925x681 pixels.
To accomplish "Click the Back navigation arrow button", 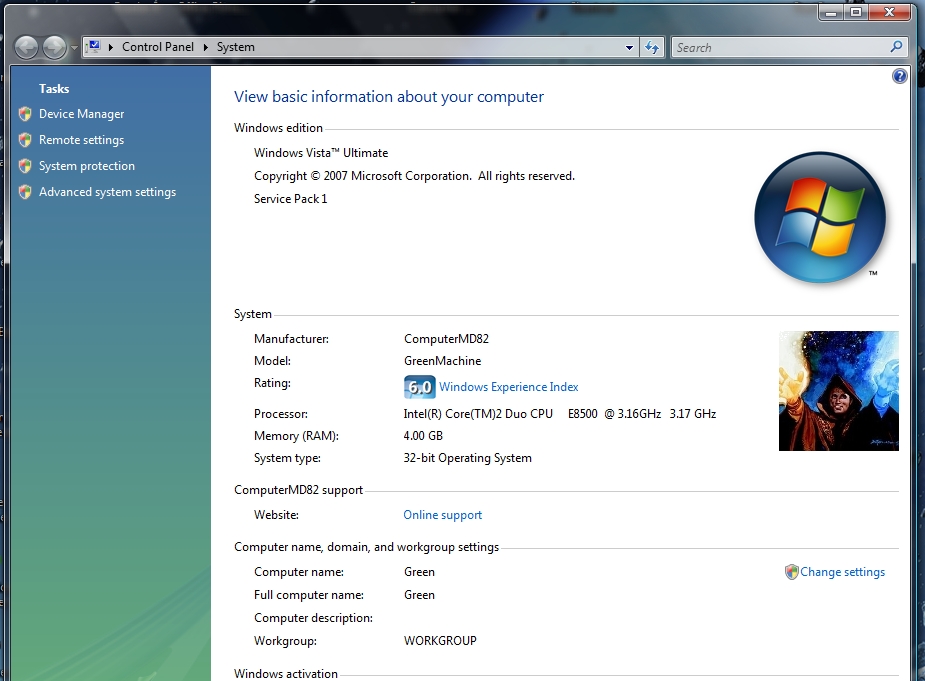I will click(x=26, y=48).
